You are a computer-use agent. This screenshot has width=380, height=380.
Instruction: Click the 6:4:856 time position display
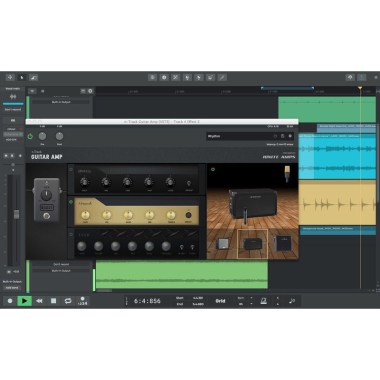click(x=147, y=301)
